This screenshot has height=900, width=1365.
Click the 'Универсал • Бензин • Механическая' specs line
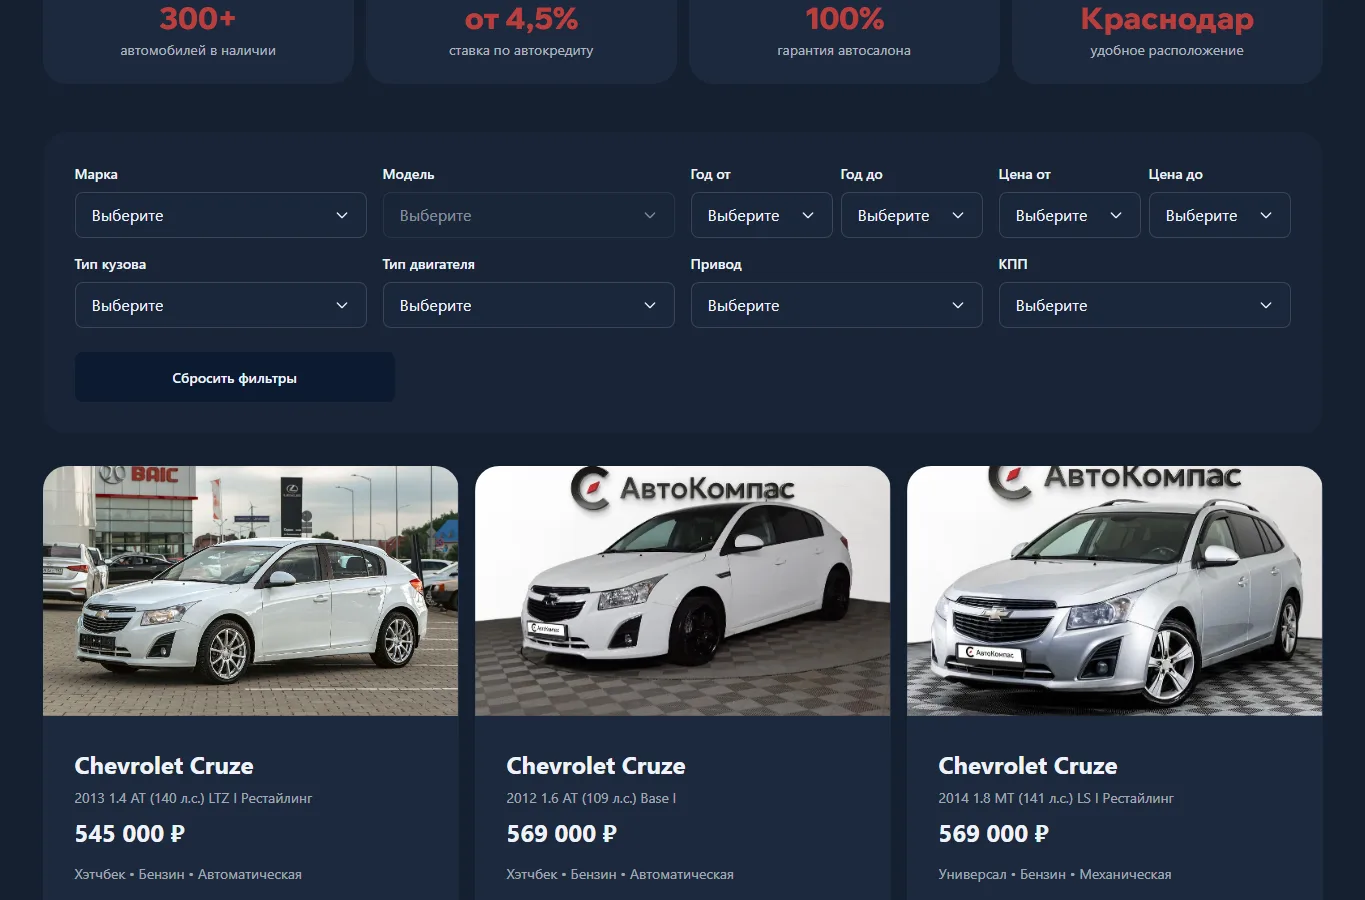[x=1055, y=874]
